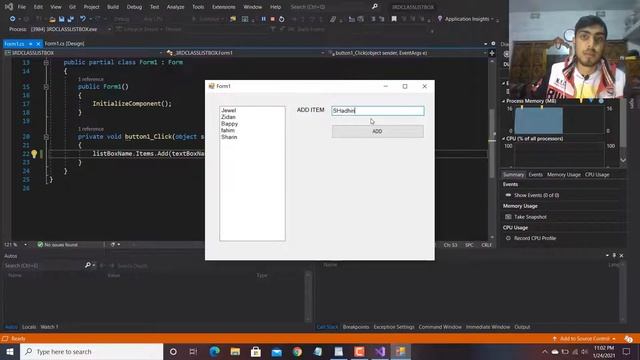
Task: Collapse the Process Memory (MB) graph
Action: (504, 101)
